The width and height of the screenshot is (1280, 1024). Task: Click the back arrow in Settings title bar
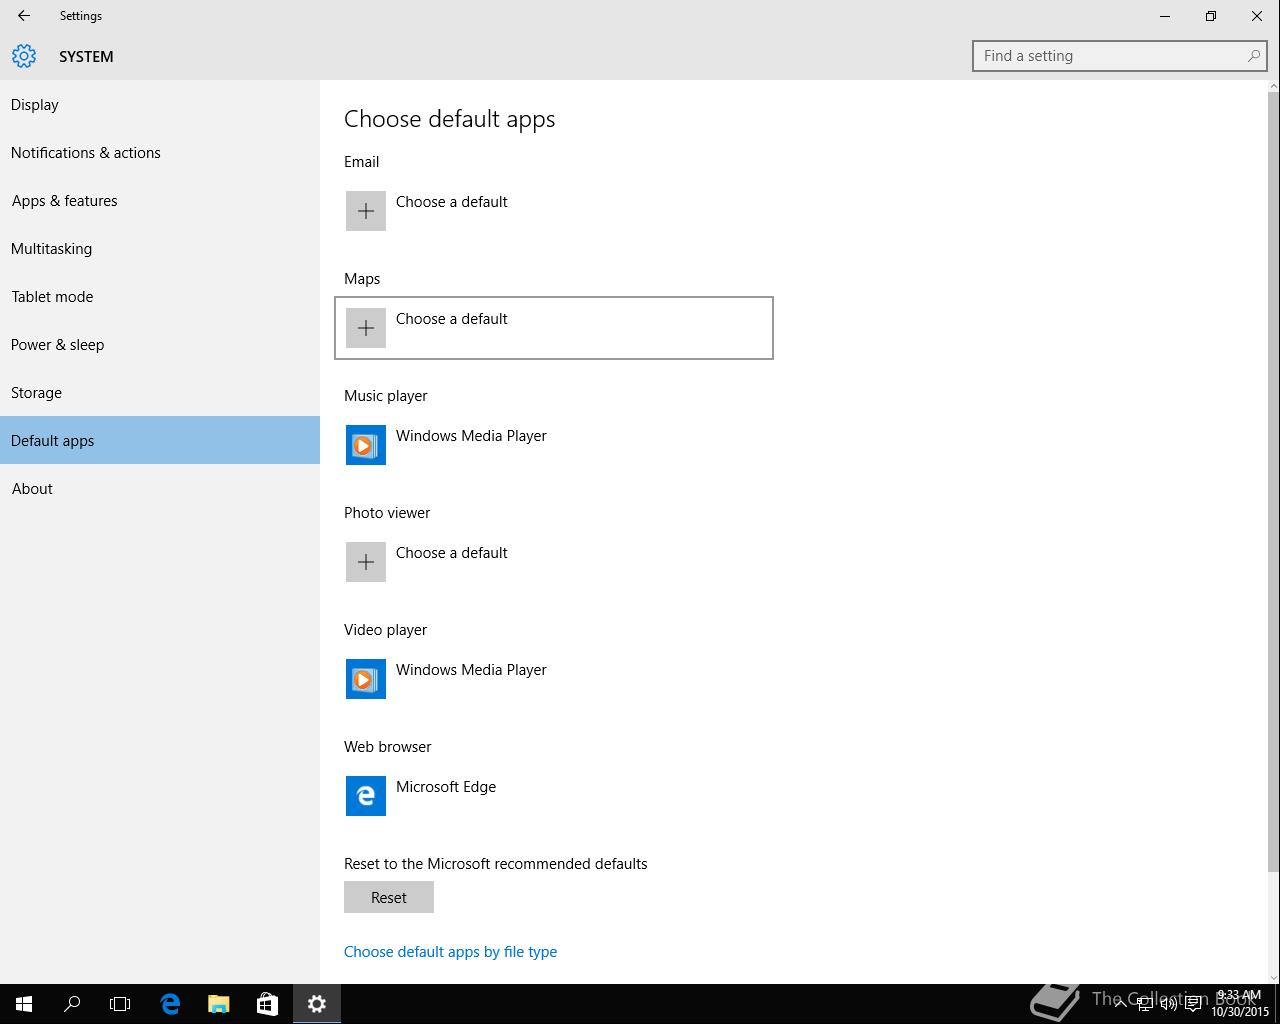(24, 16)
